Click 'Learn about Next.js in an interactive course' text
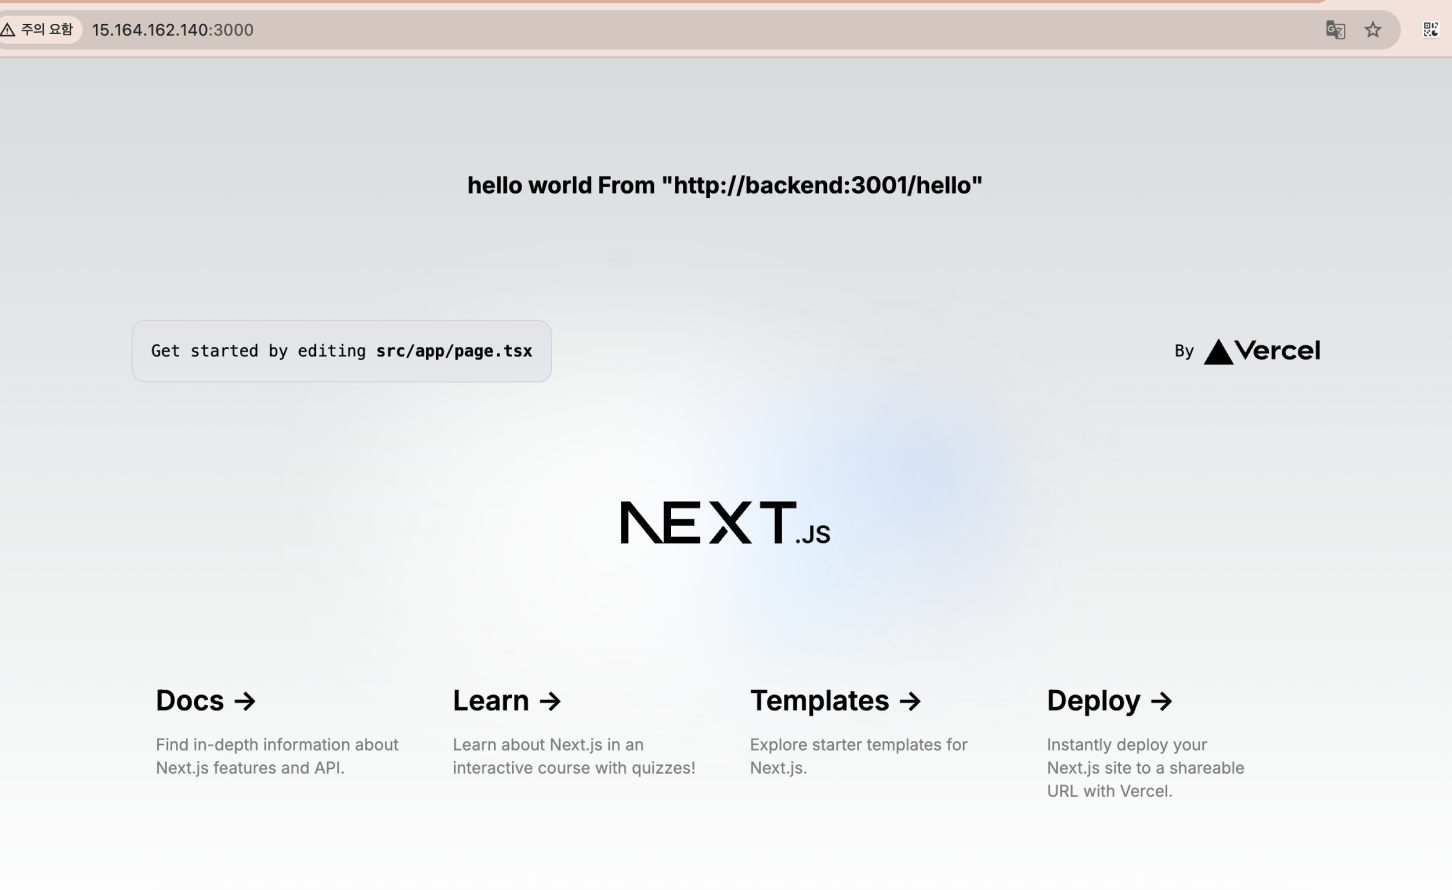 coord(574,756)
